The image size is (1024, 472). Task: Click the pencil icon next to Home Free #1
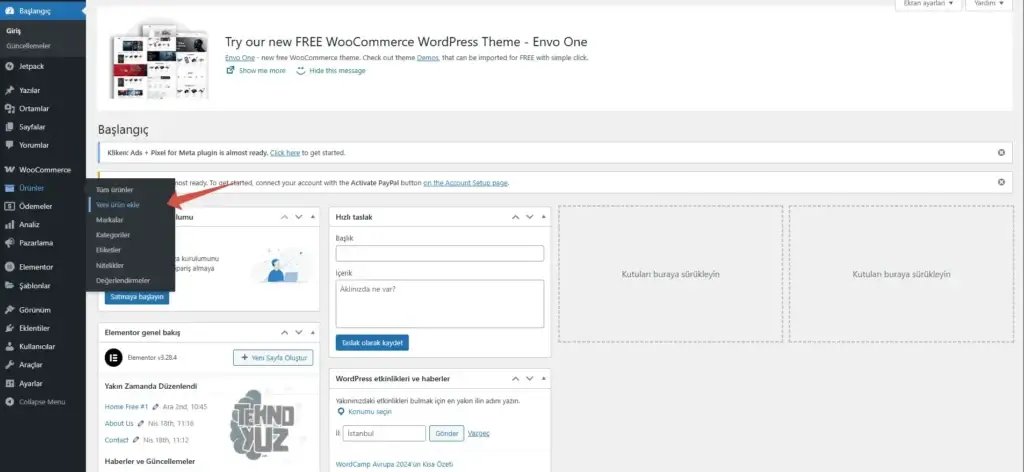[x=155, y=406]
